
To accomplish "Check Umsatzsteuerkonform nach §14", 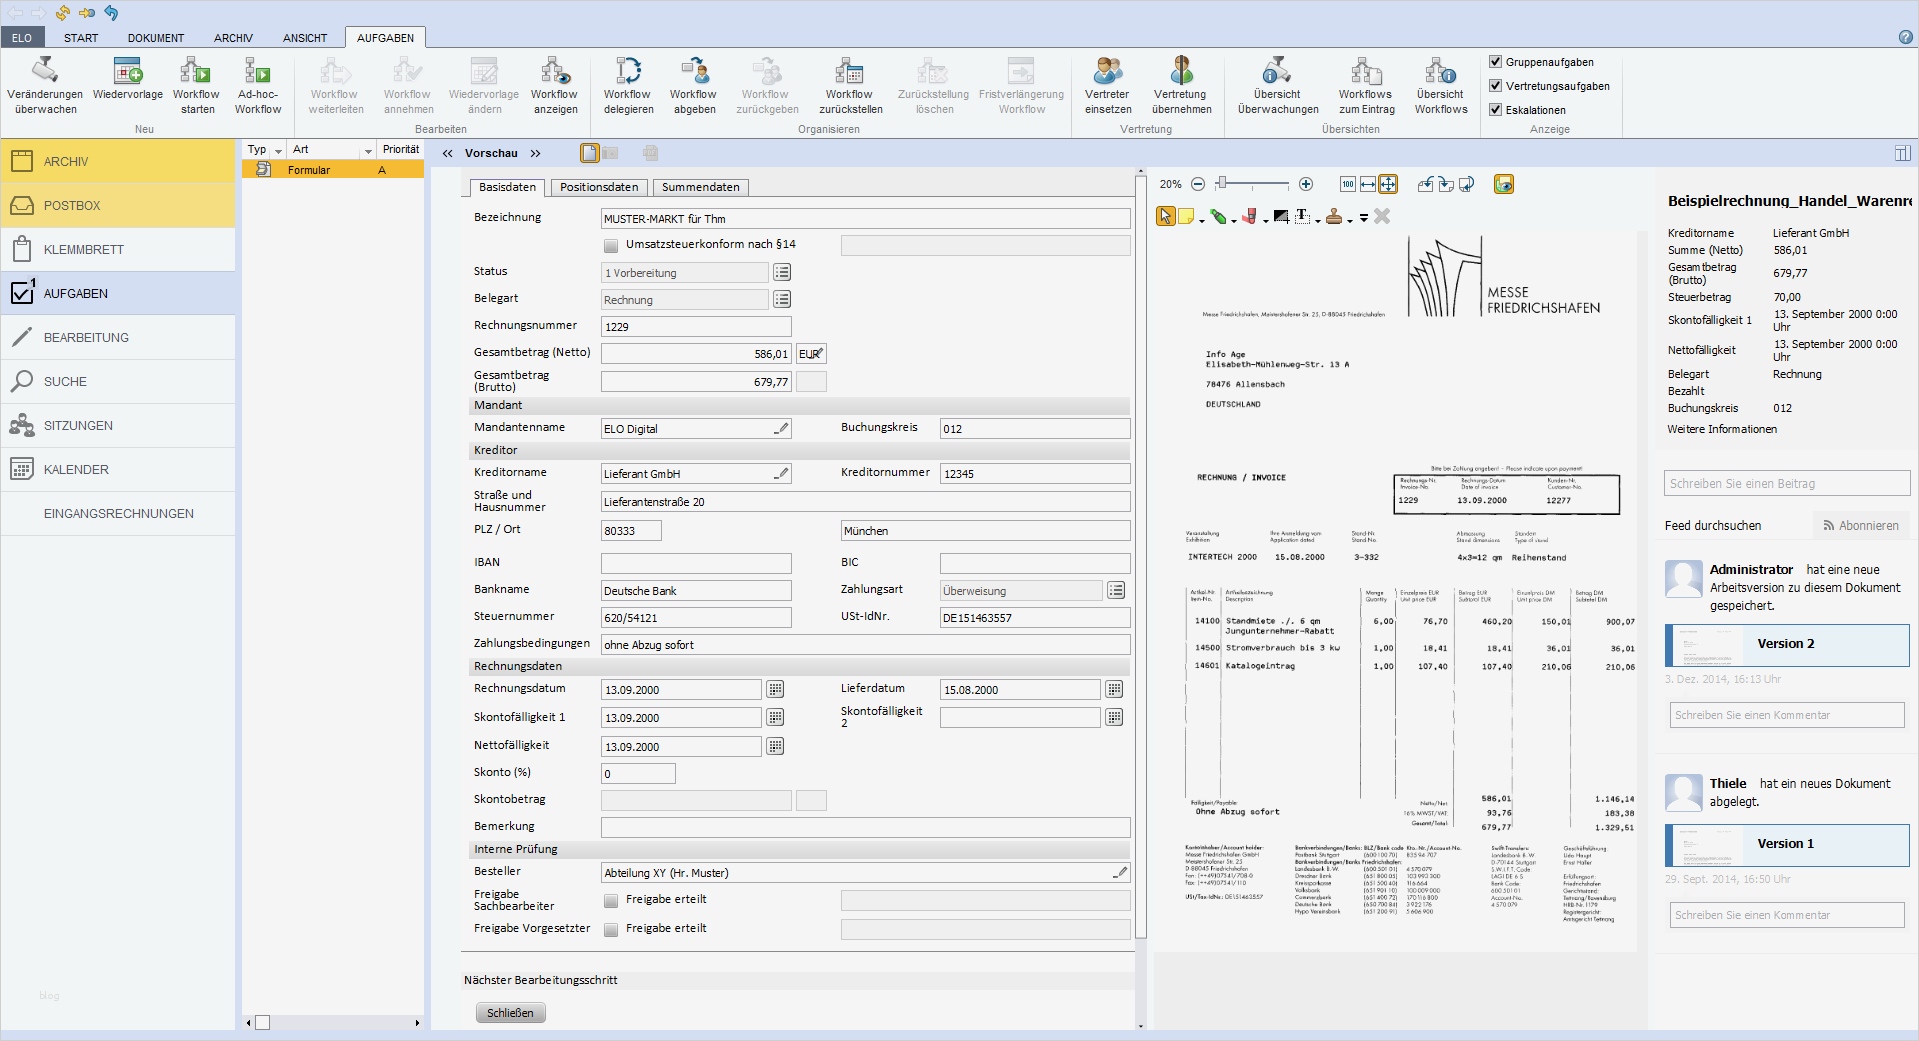I will [x=611, y=245].
